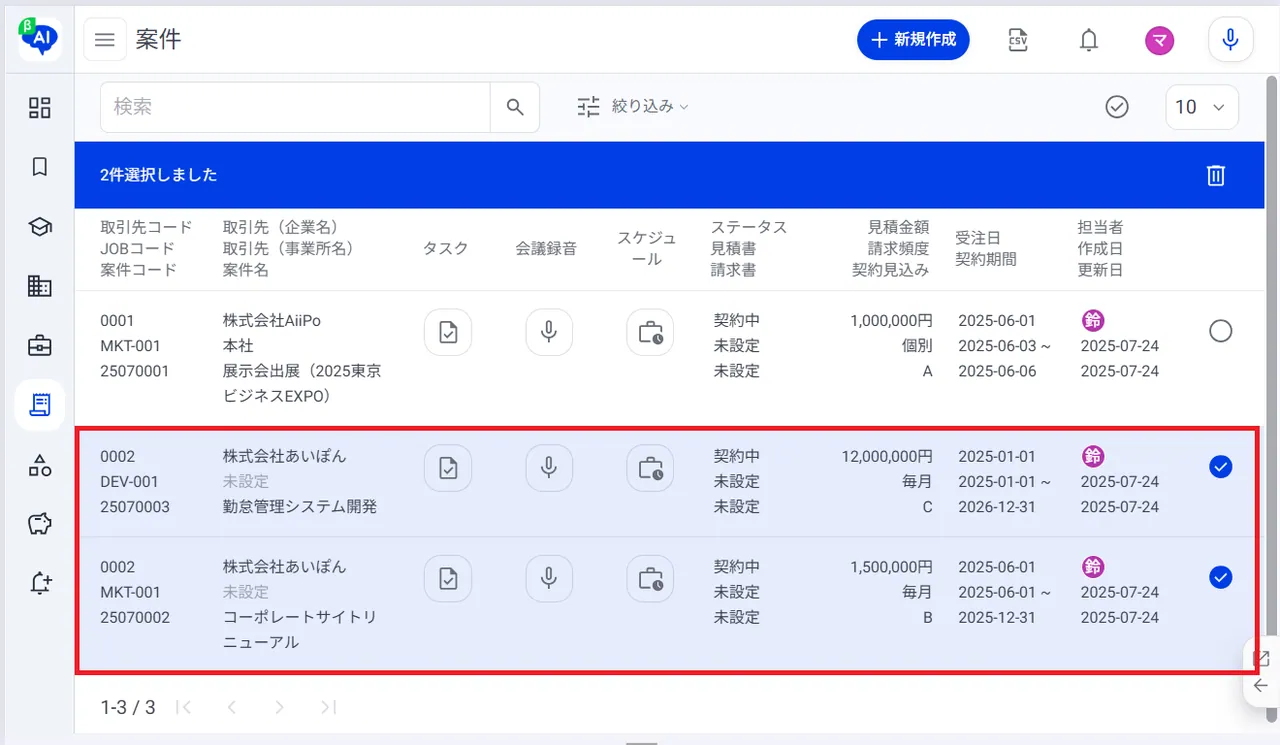1280x745 pixels.
Task: Deselect the コーポレートサイトリニューアル row checkbox
Action: [x=1220, y=577]
